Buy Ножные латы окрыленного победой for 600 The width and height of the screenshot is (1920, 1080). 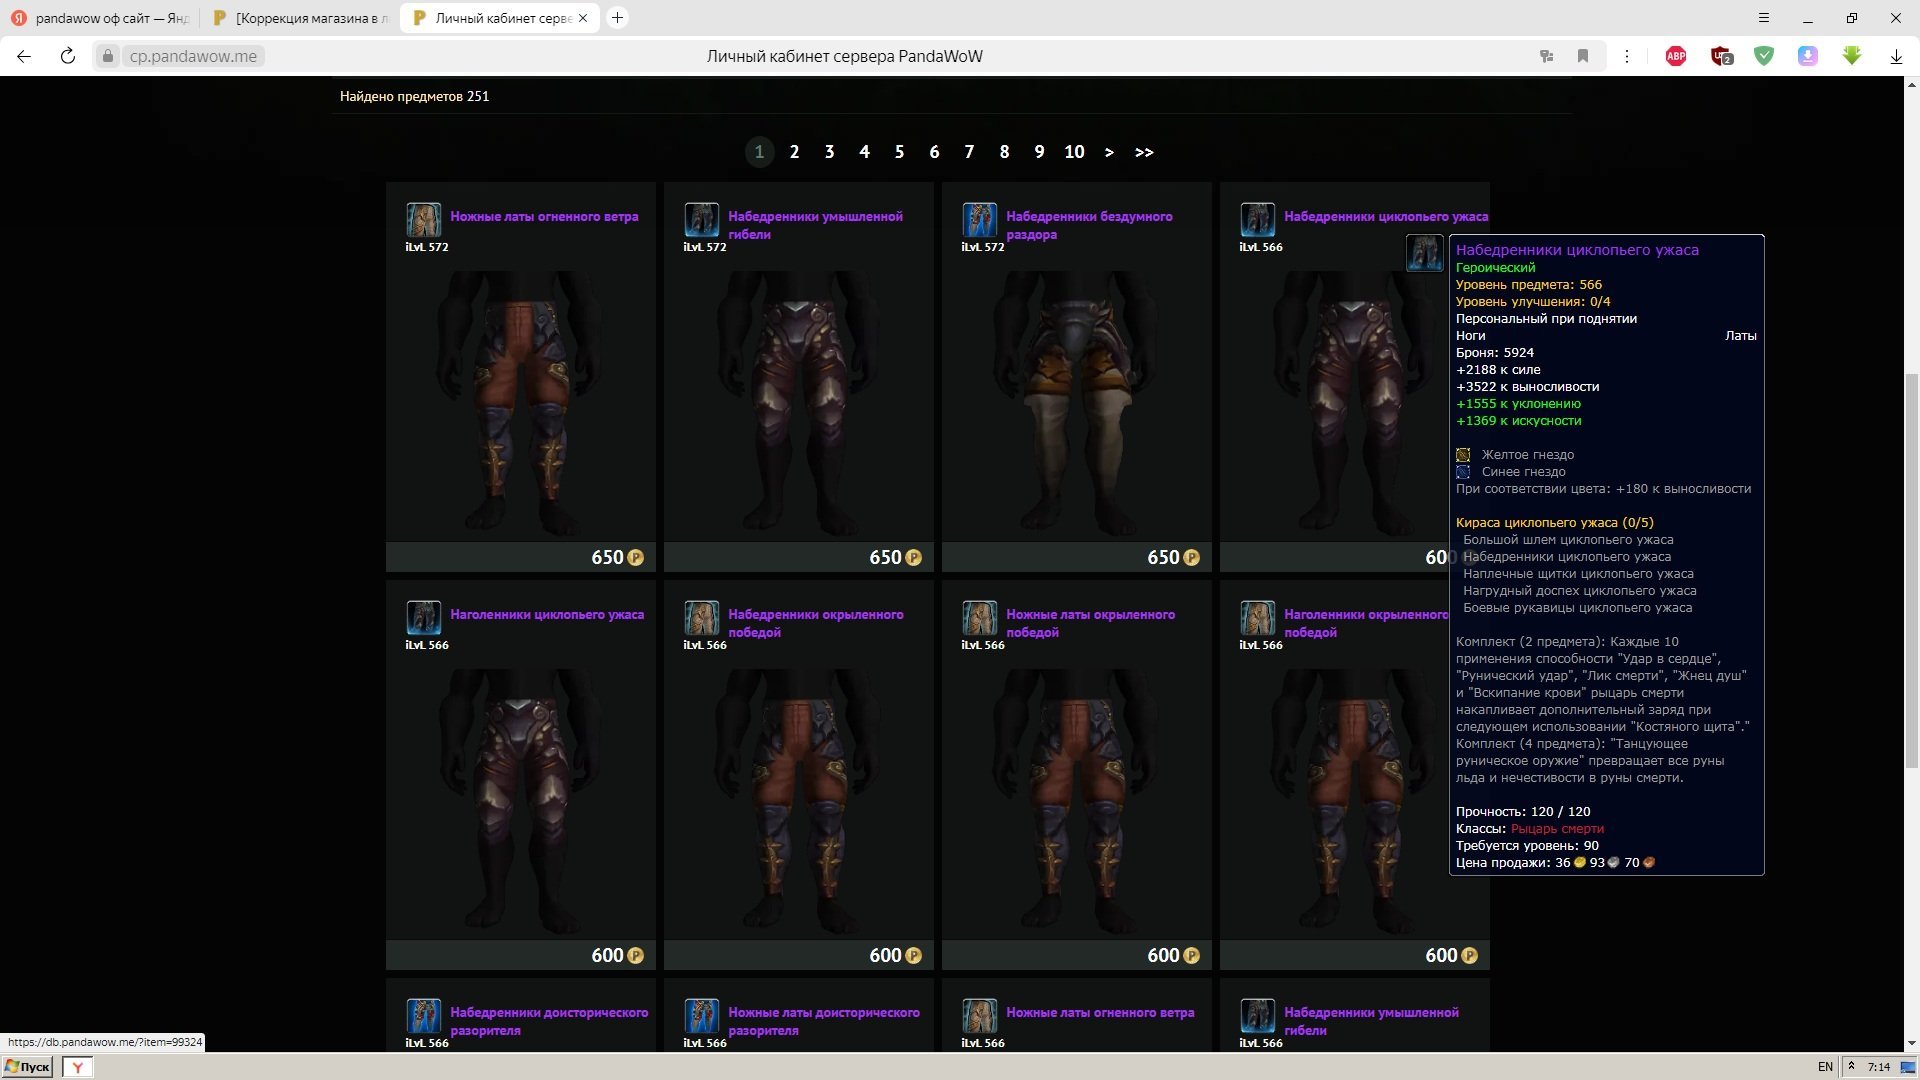[1077, 955]
